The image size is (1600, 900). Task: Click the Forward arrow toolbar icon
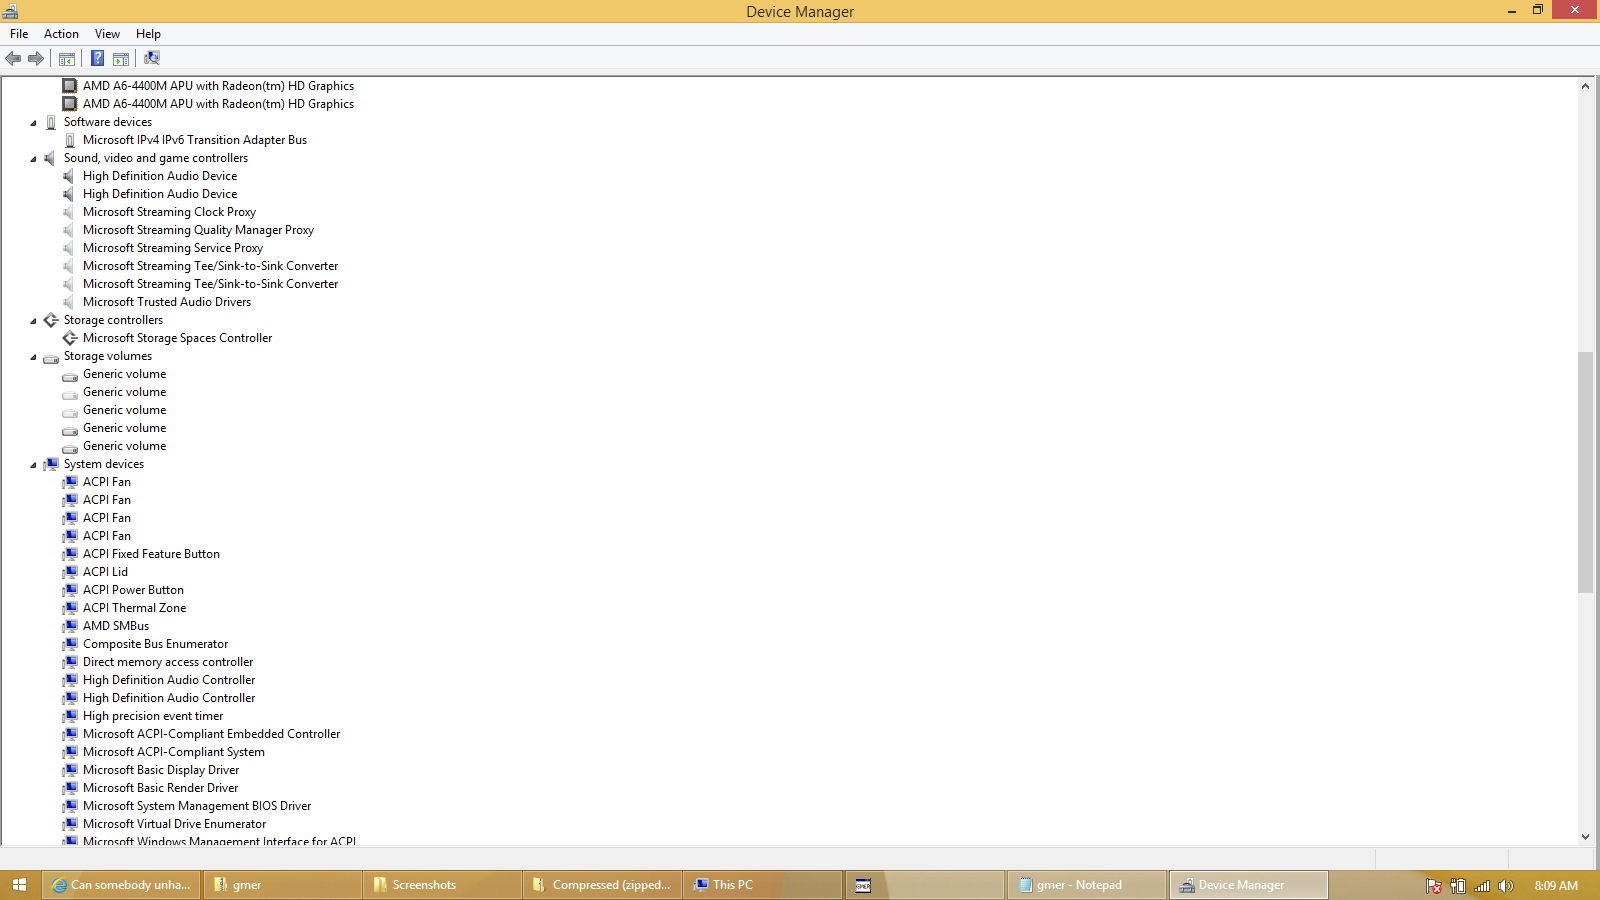(36, 59)
